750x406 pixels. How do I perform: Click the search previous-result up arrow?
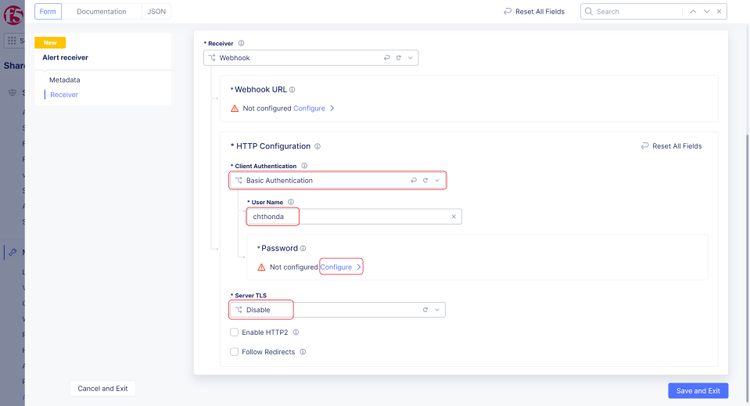point(694,12)
